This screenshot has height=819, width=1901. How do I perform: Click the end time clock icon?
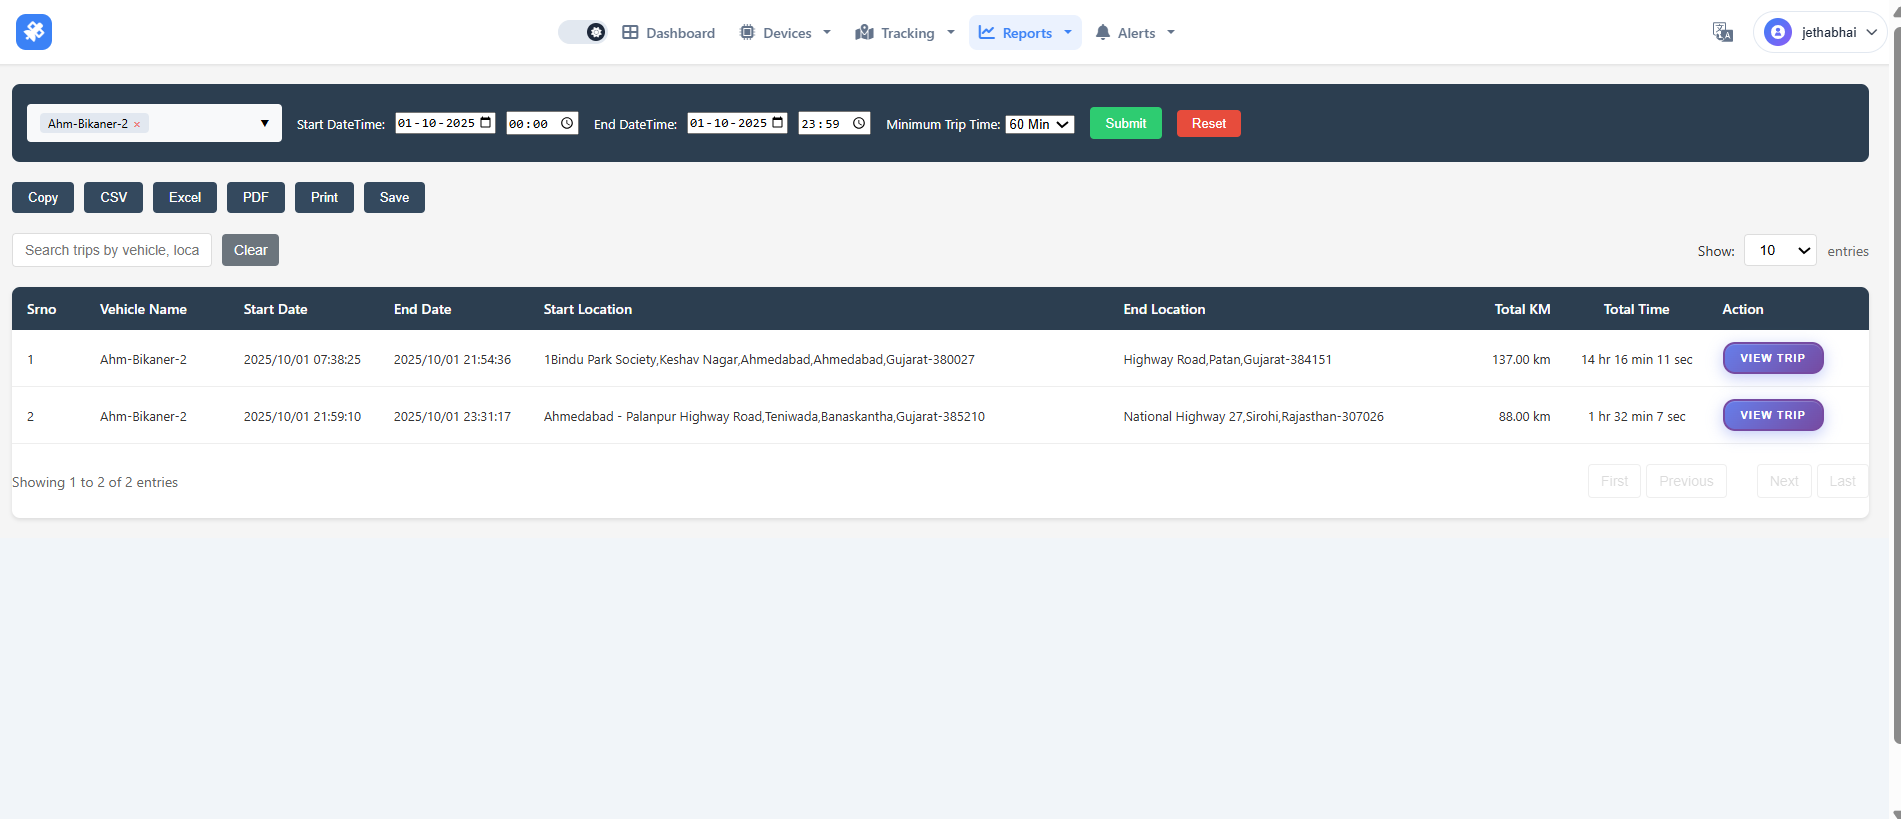click(x=859, y=123)
